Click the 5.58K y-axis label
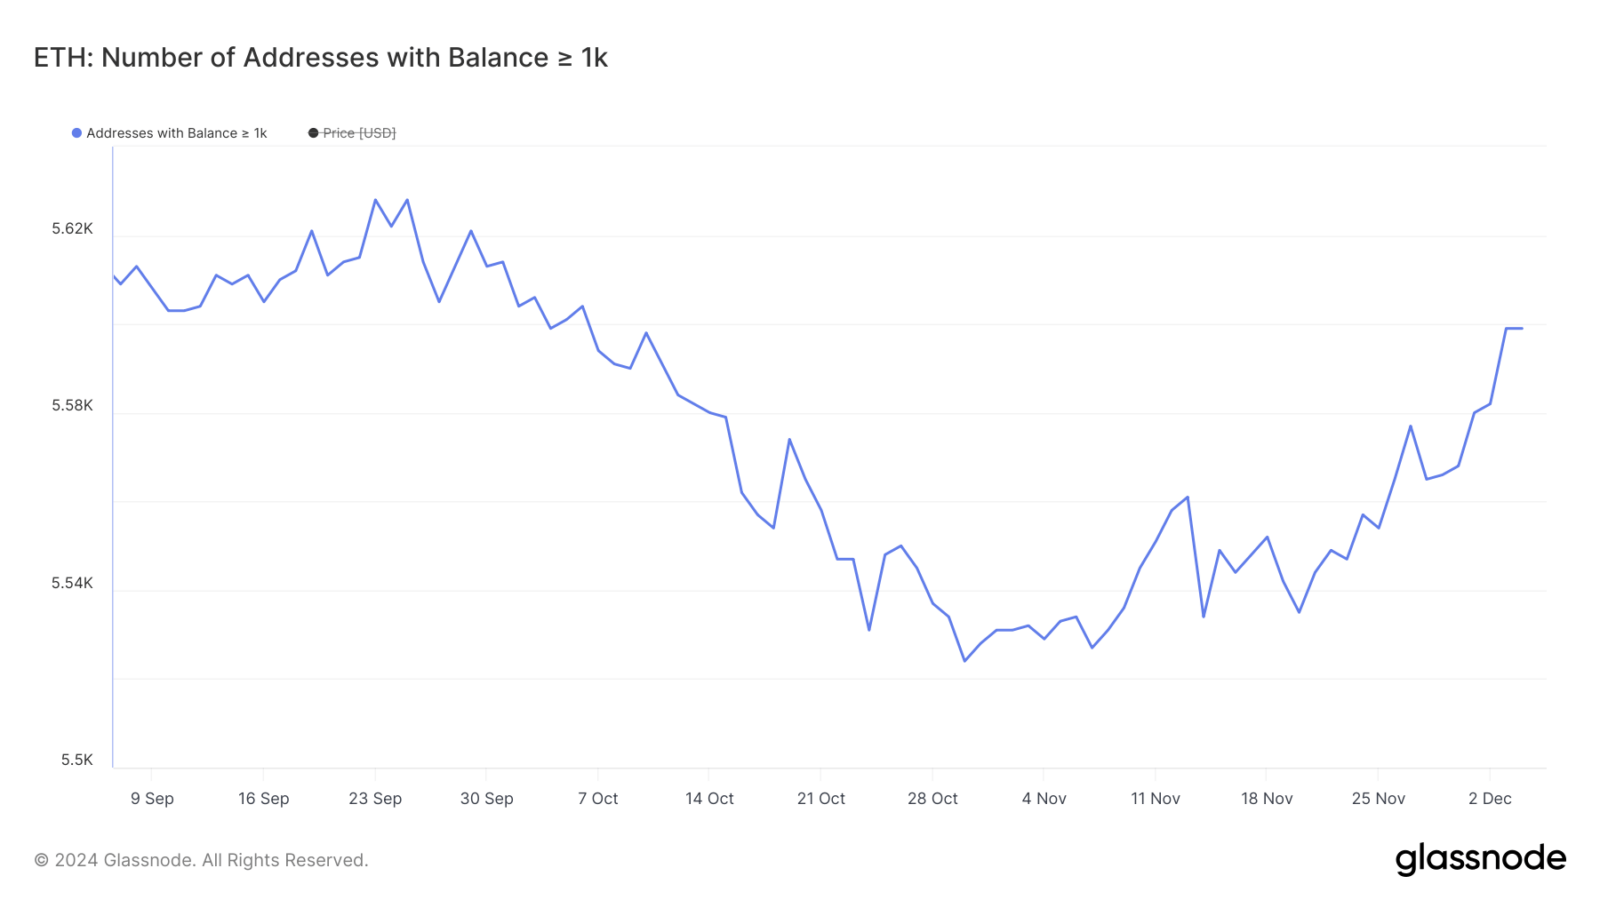Screen dimensions: 1600x900 pyautogui.click(x=72, y=405)
